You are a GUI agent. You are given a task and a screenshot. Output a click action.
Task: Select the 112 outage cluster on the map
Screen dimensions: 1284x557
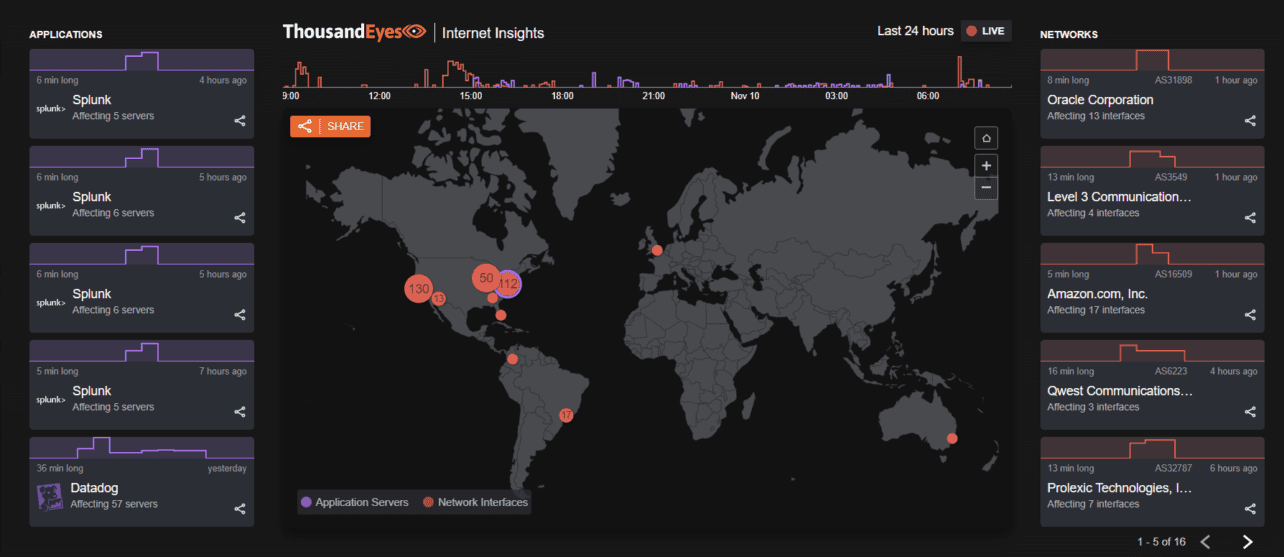(508, 284)
